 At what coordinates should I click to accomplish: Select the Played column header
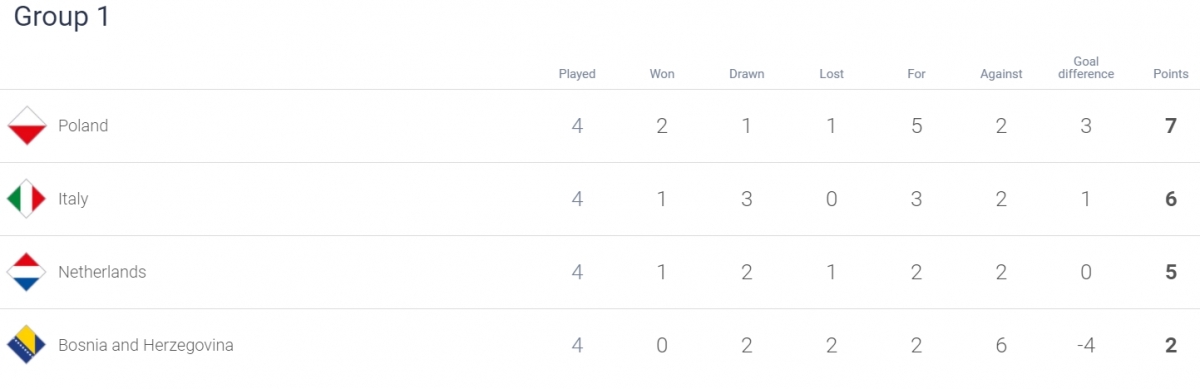point(577,74)
